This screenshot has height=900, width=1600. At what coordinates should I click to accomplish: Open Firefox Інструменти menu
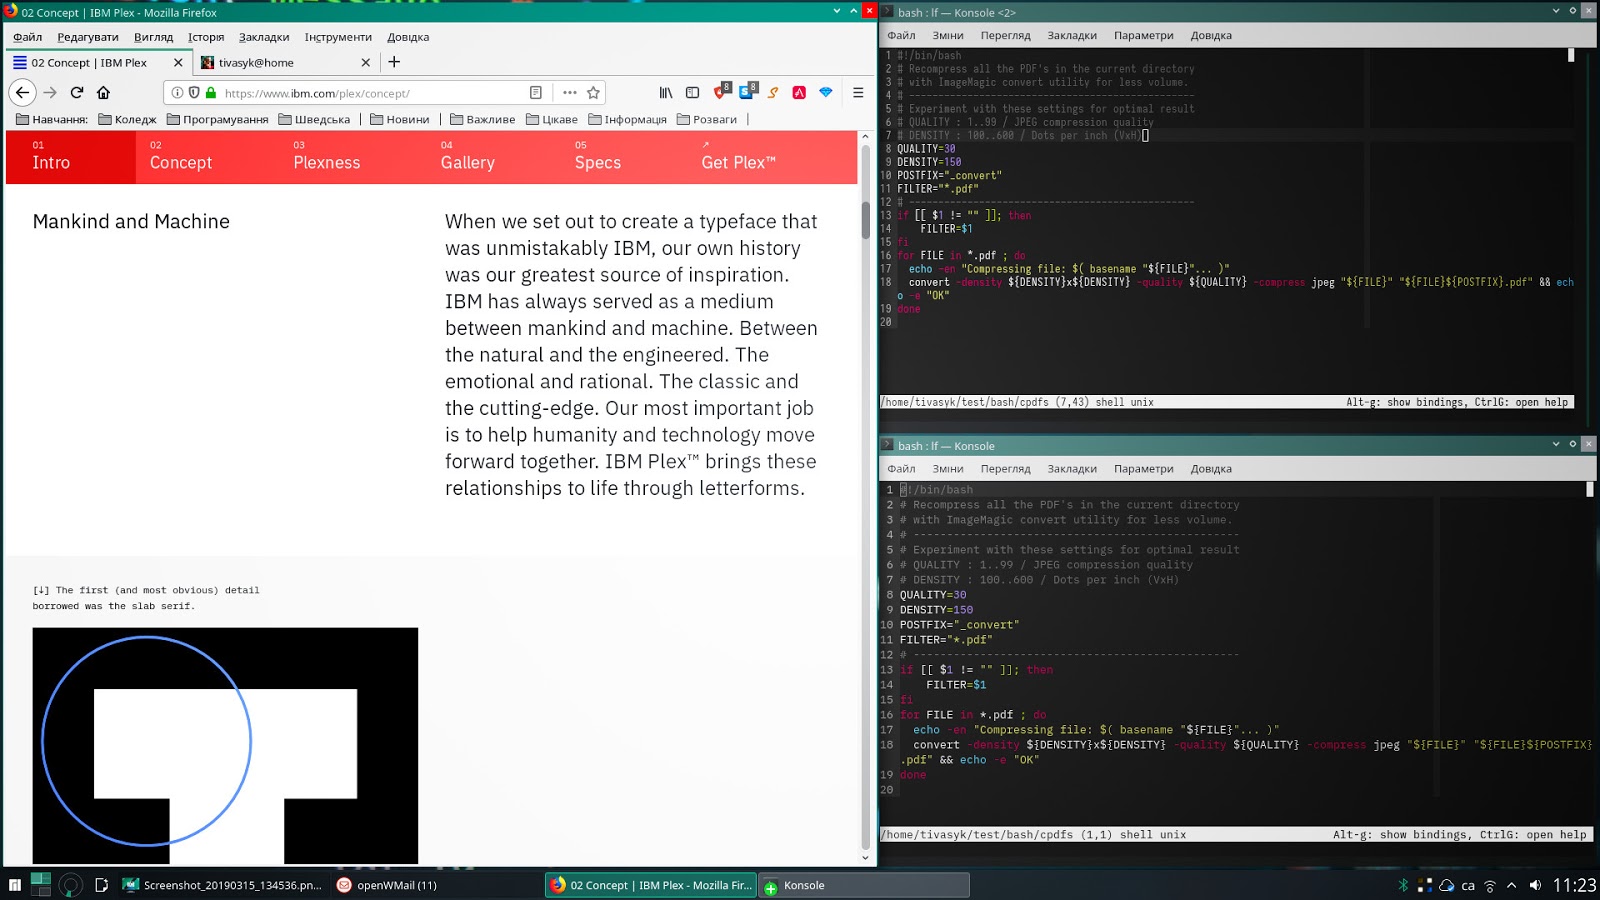[338, 37]
